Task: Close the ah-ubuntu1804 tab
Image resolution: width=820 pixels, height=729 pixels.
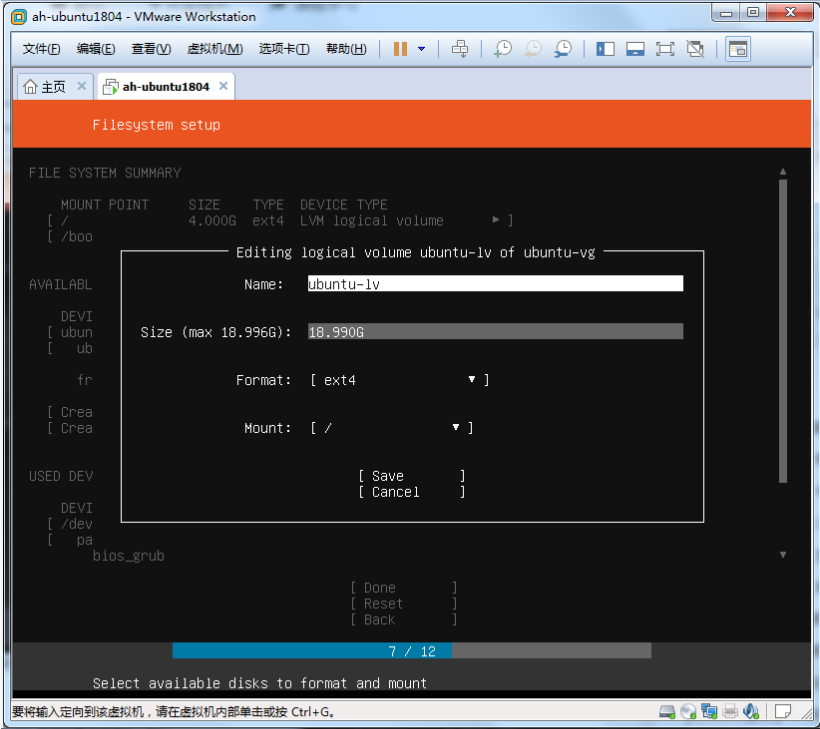Action: coord(224,87)
